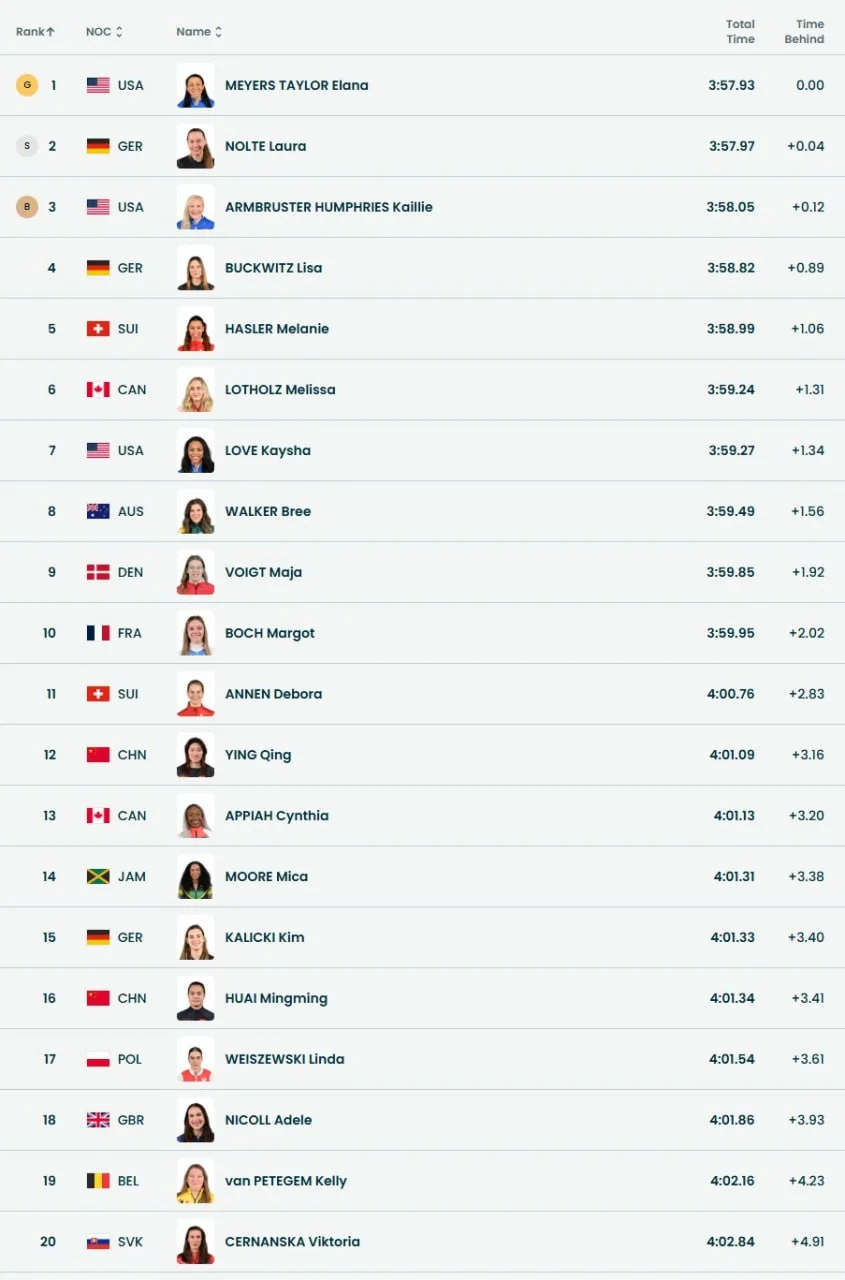Click the Belgium flag next to BEL
This screenshot has width=845, height=1280.
click(98, 1181)
